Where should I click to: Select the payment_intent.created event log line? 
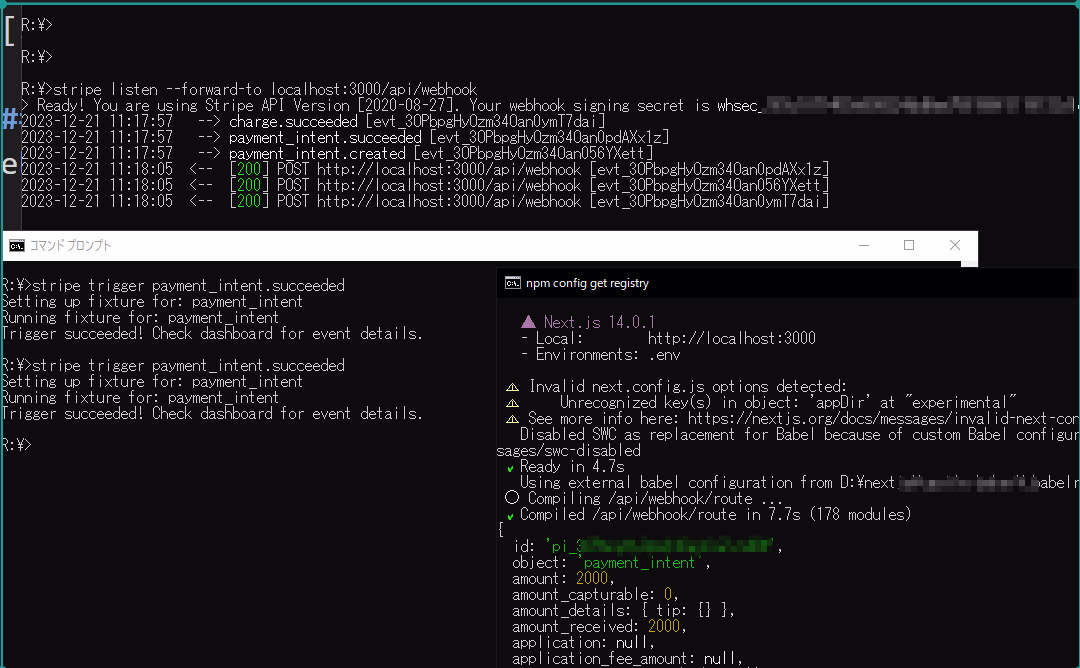coord(337,154)
